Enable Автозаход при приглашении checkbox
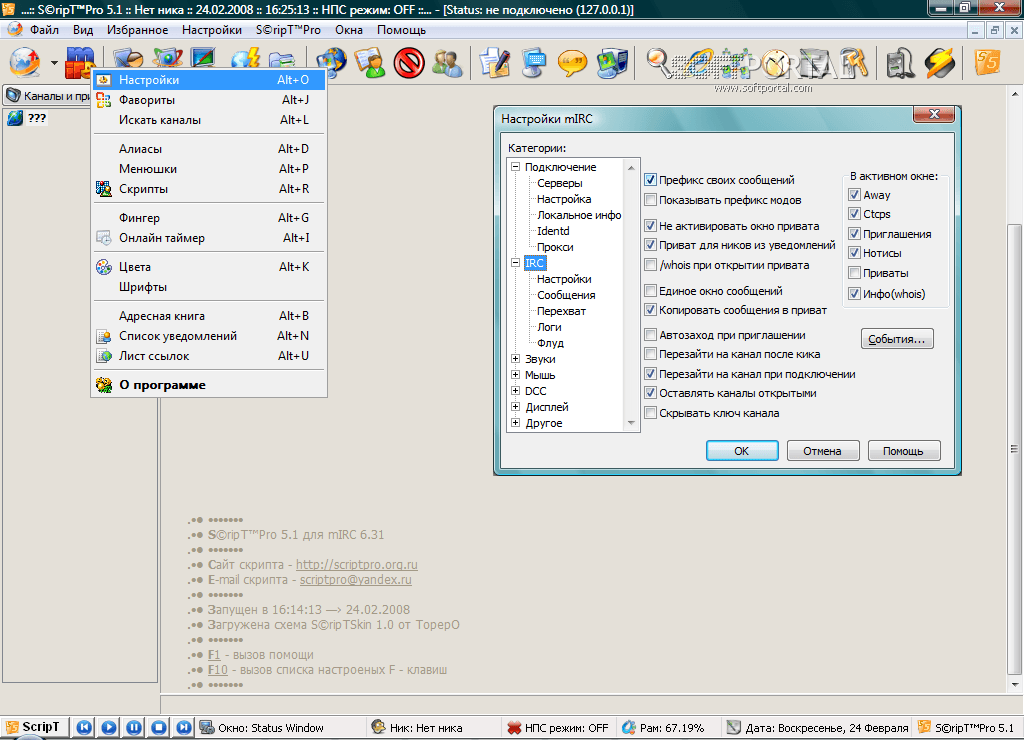The height and width of the screenshot is (740, 1024). 650,335
